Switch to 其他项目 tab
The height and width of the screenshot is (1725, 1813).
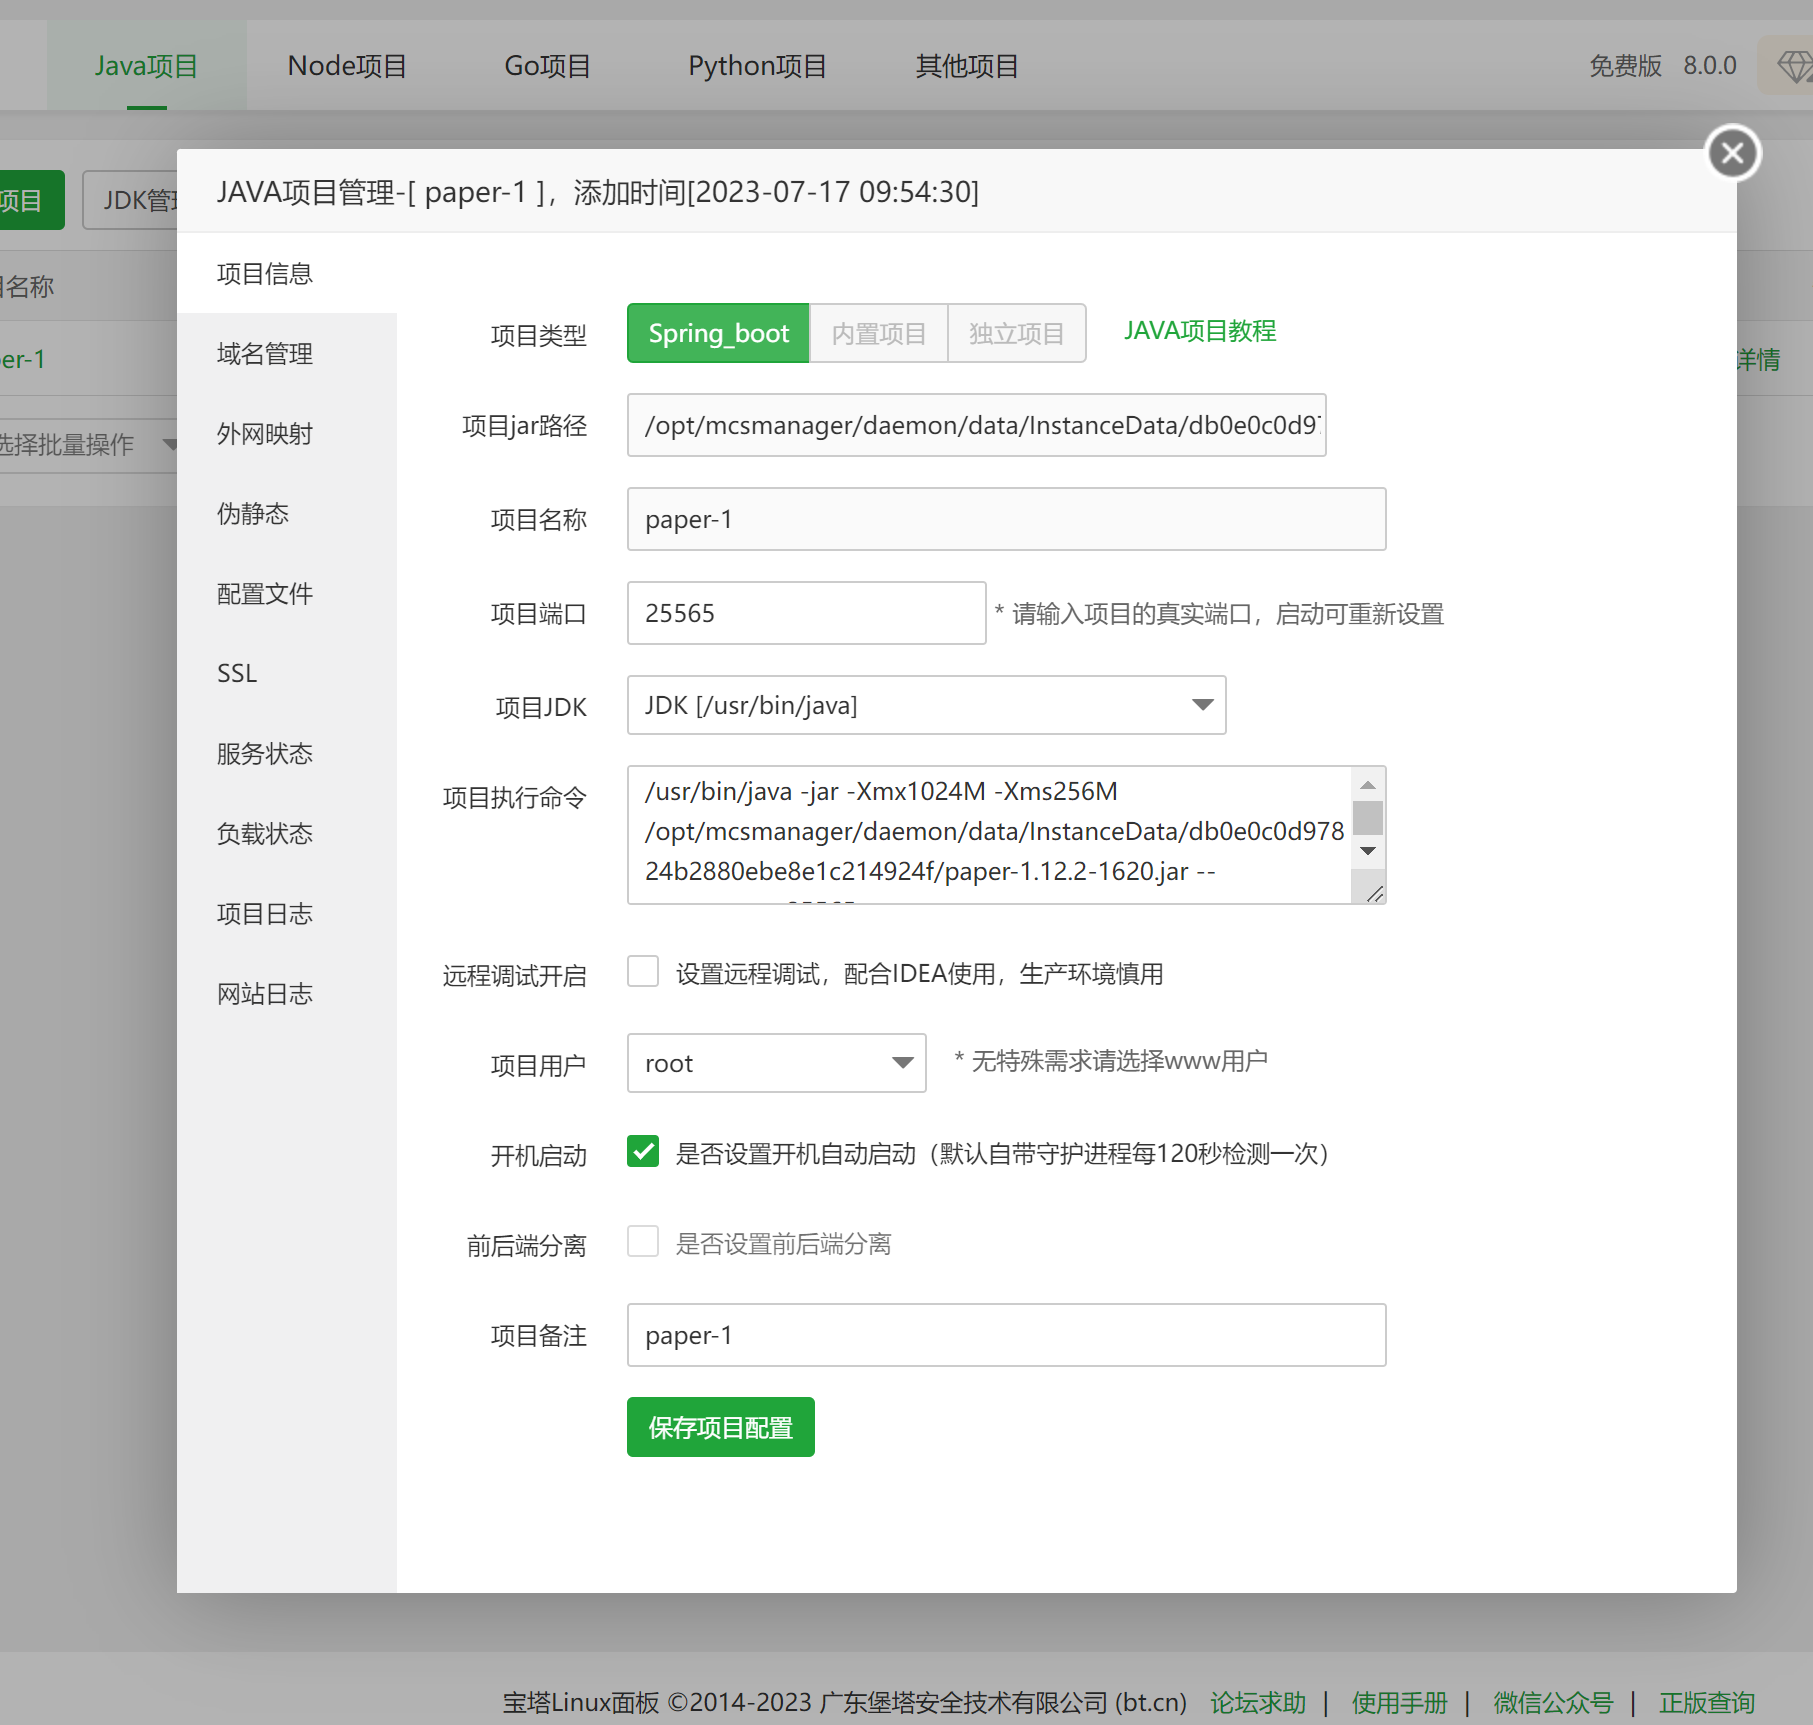pos(967,66)
